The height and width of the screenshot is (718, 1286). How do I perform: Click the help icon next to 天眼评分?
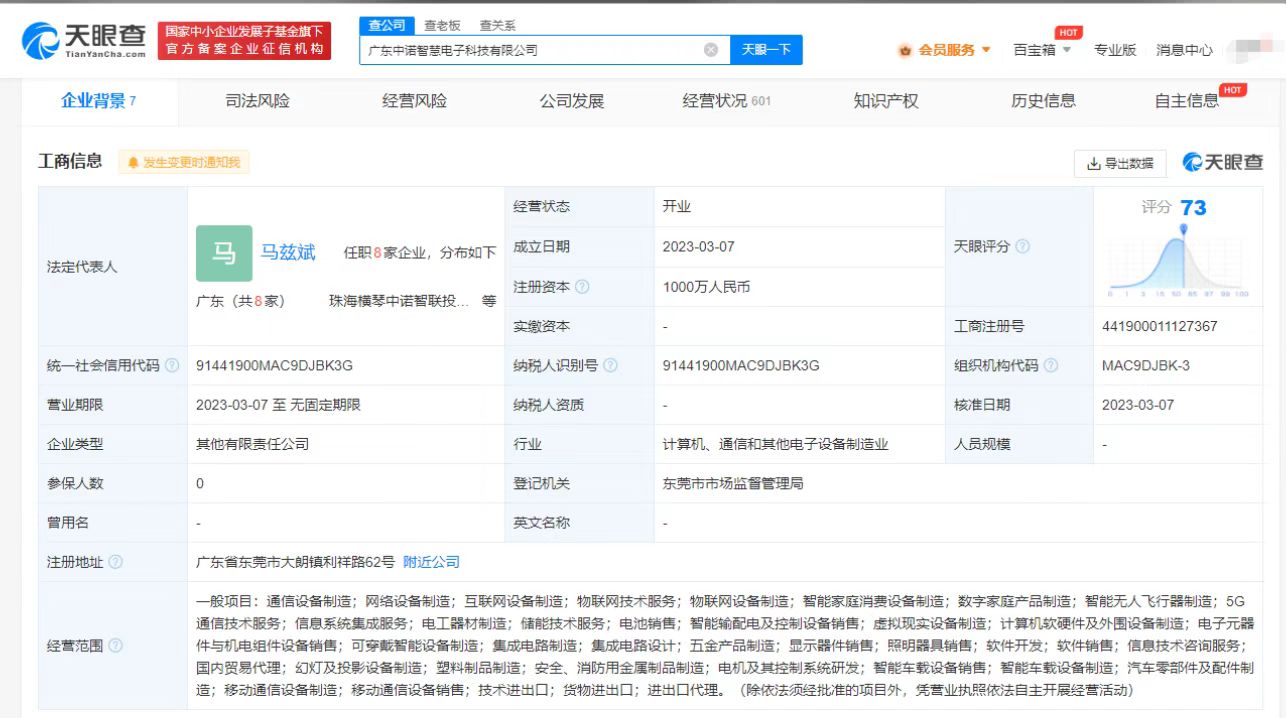coord(1022,246)
